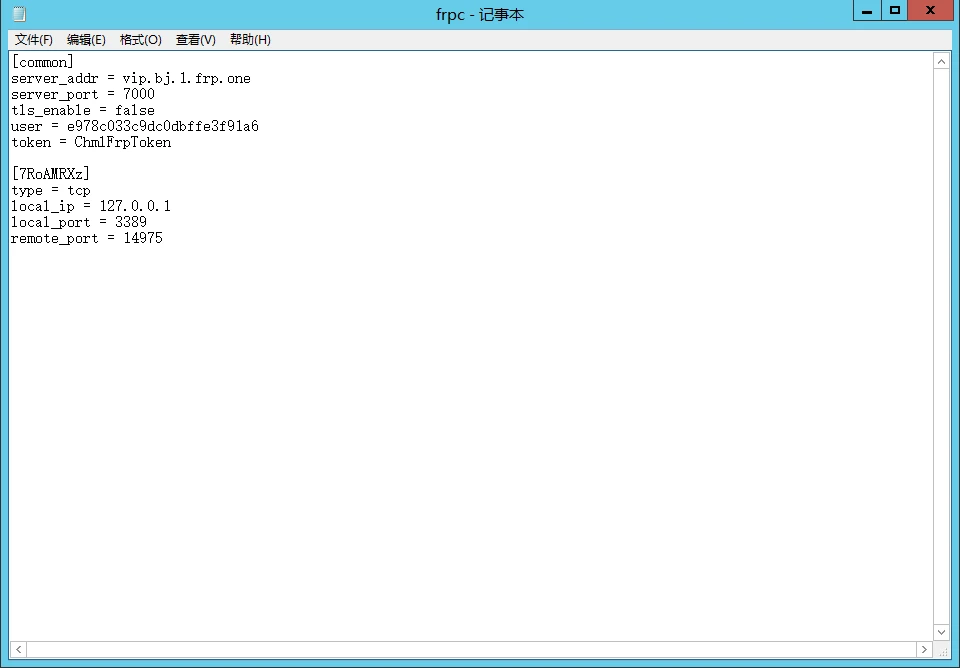Click the vertical scrollbar up arrow
960x668 pixels.
pyautogui.click(x=942, y=61)
